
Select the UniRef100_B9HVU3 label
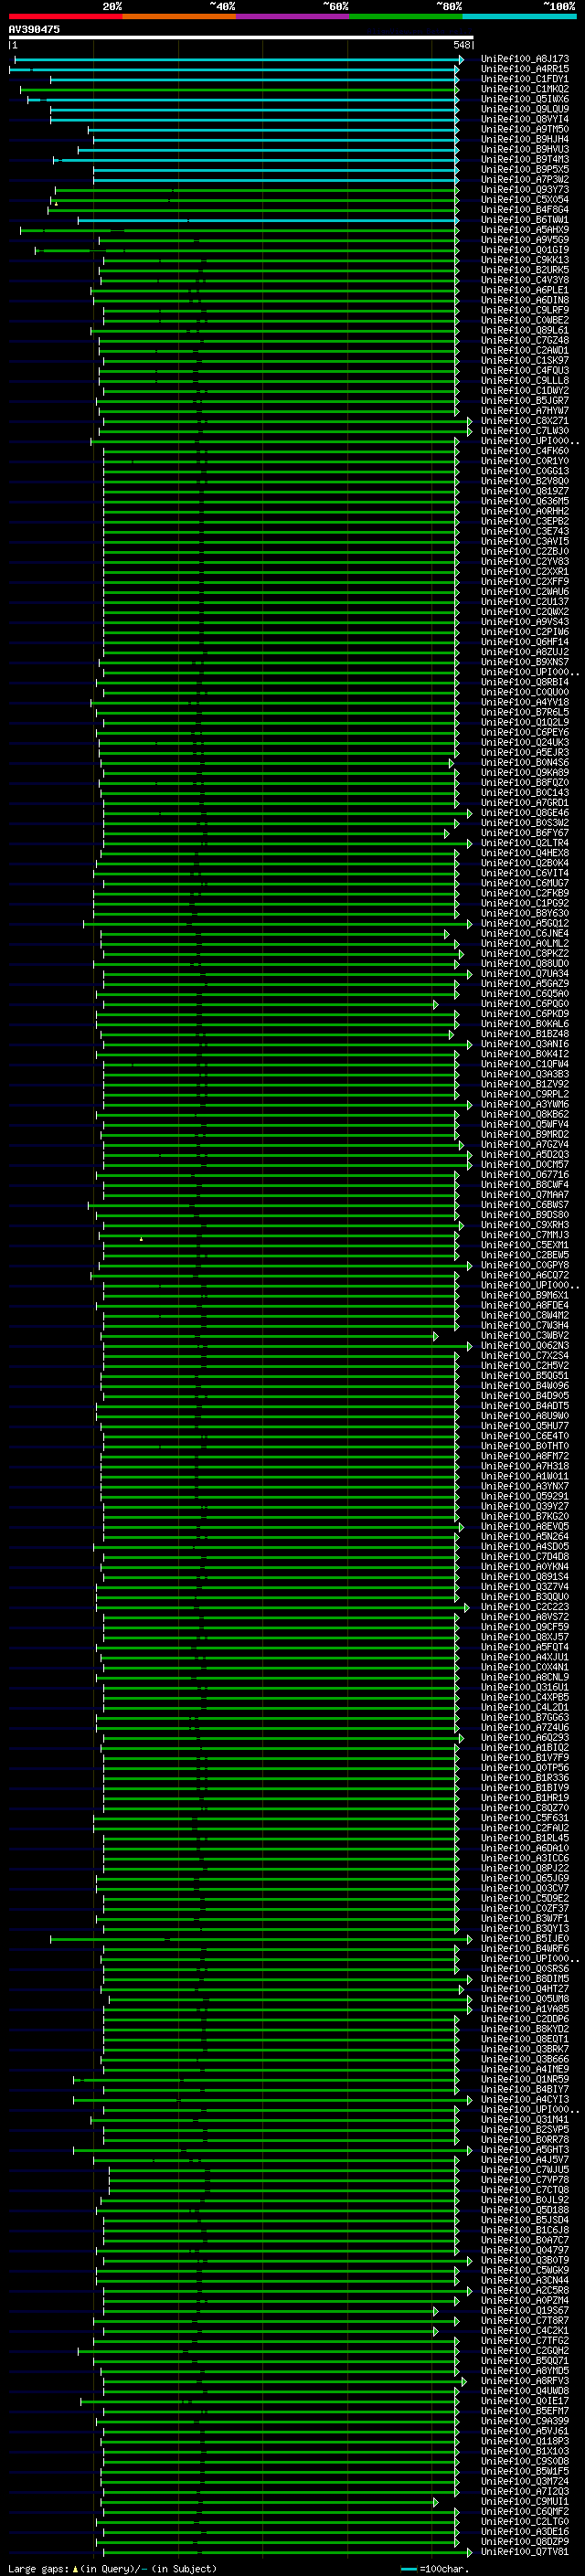[525, 149]
